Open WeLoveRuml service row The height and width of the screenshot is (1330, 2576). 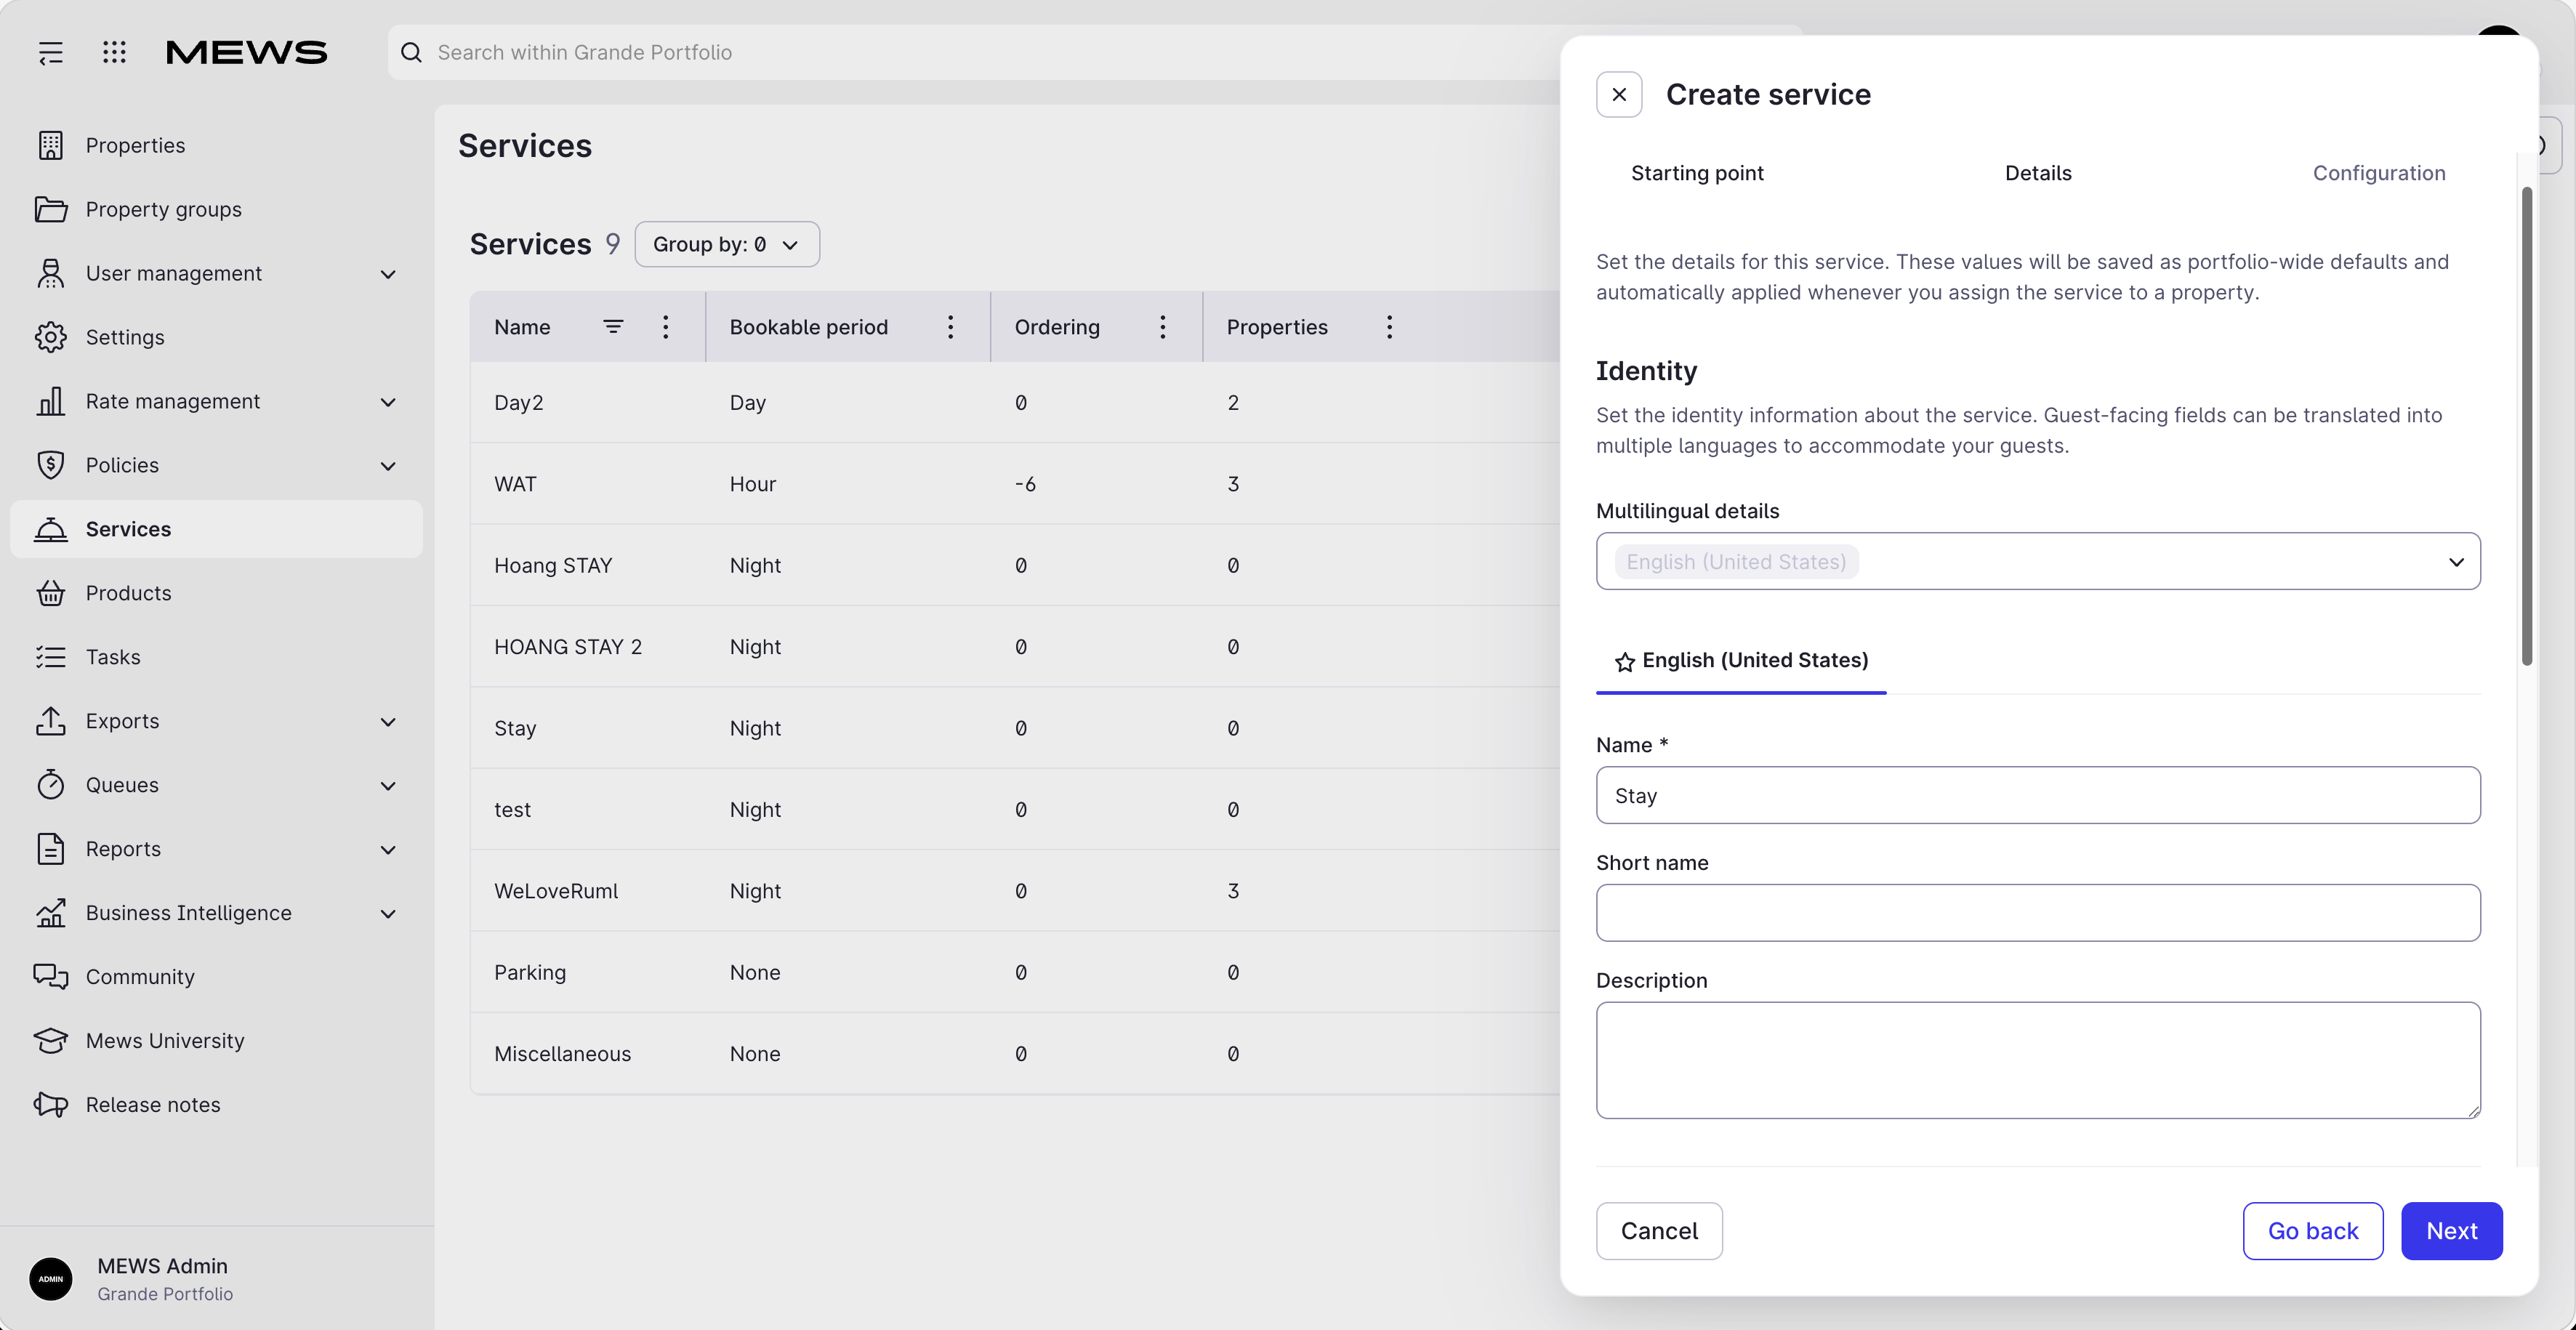click(x=1015, y=891)
